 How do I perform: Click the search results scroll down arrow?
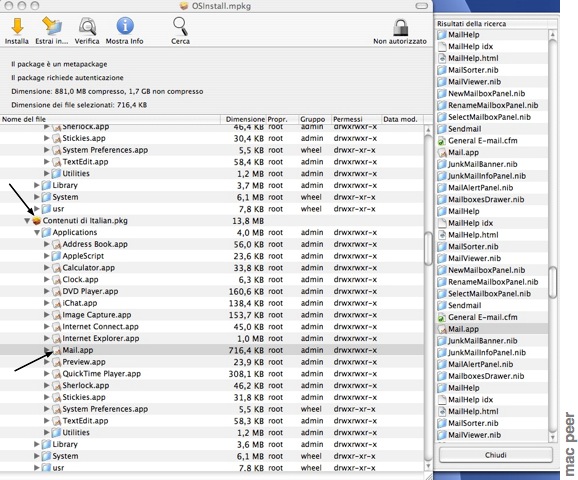point(553,438)
